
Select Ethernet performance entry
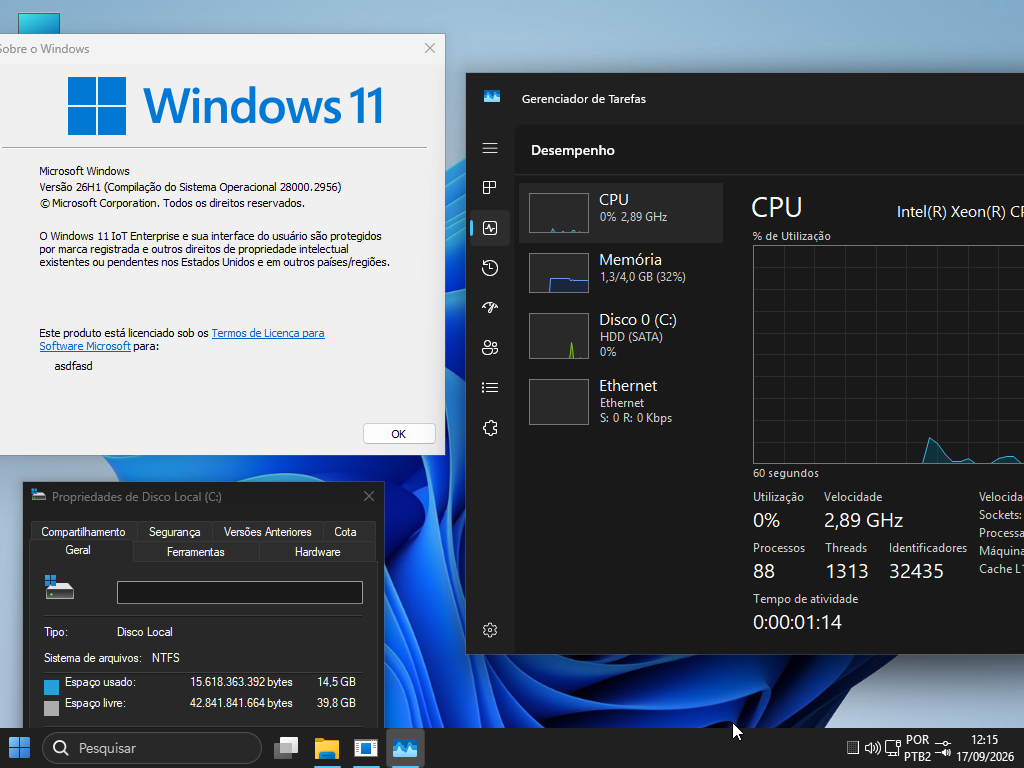tap(620, 401)
